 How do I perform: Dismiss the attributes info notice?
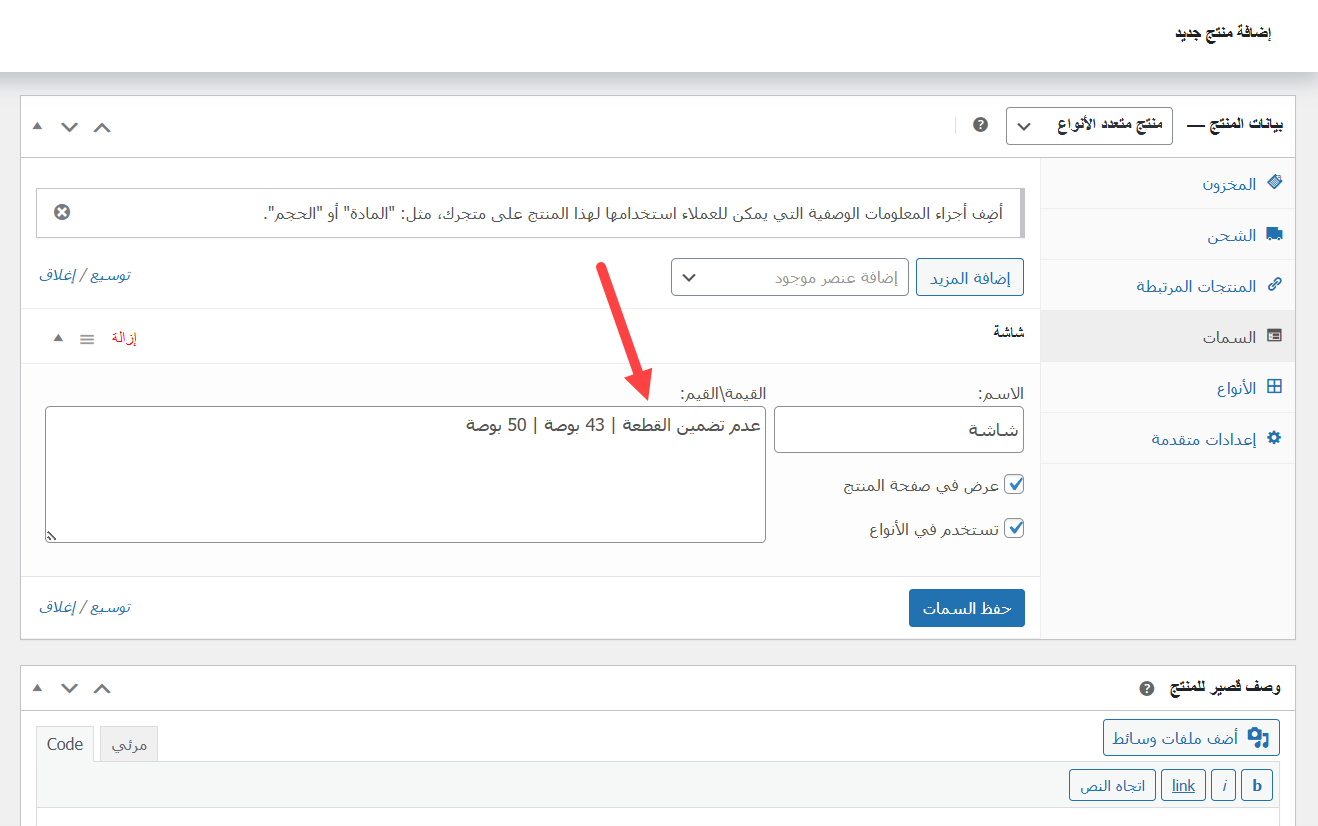click(x=62, y=212)
